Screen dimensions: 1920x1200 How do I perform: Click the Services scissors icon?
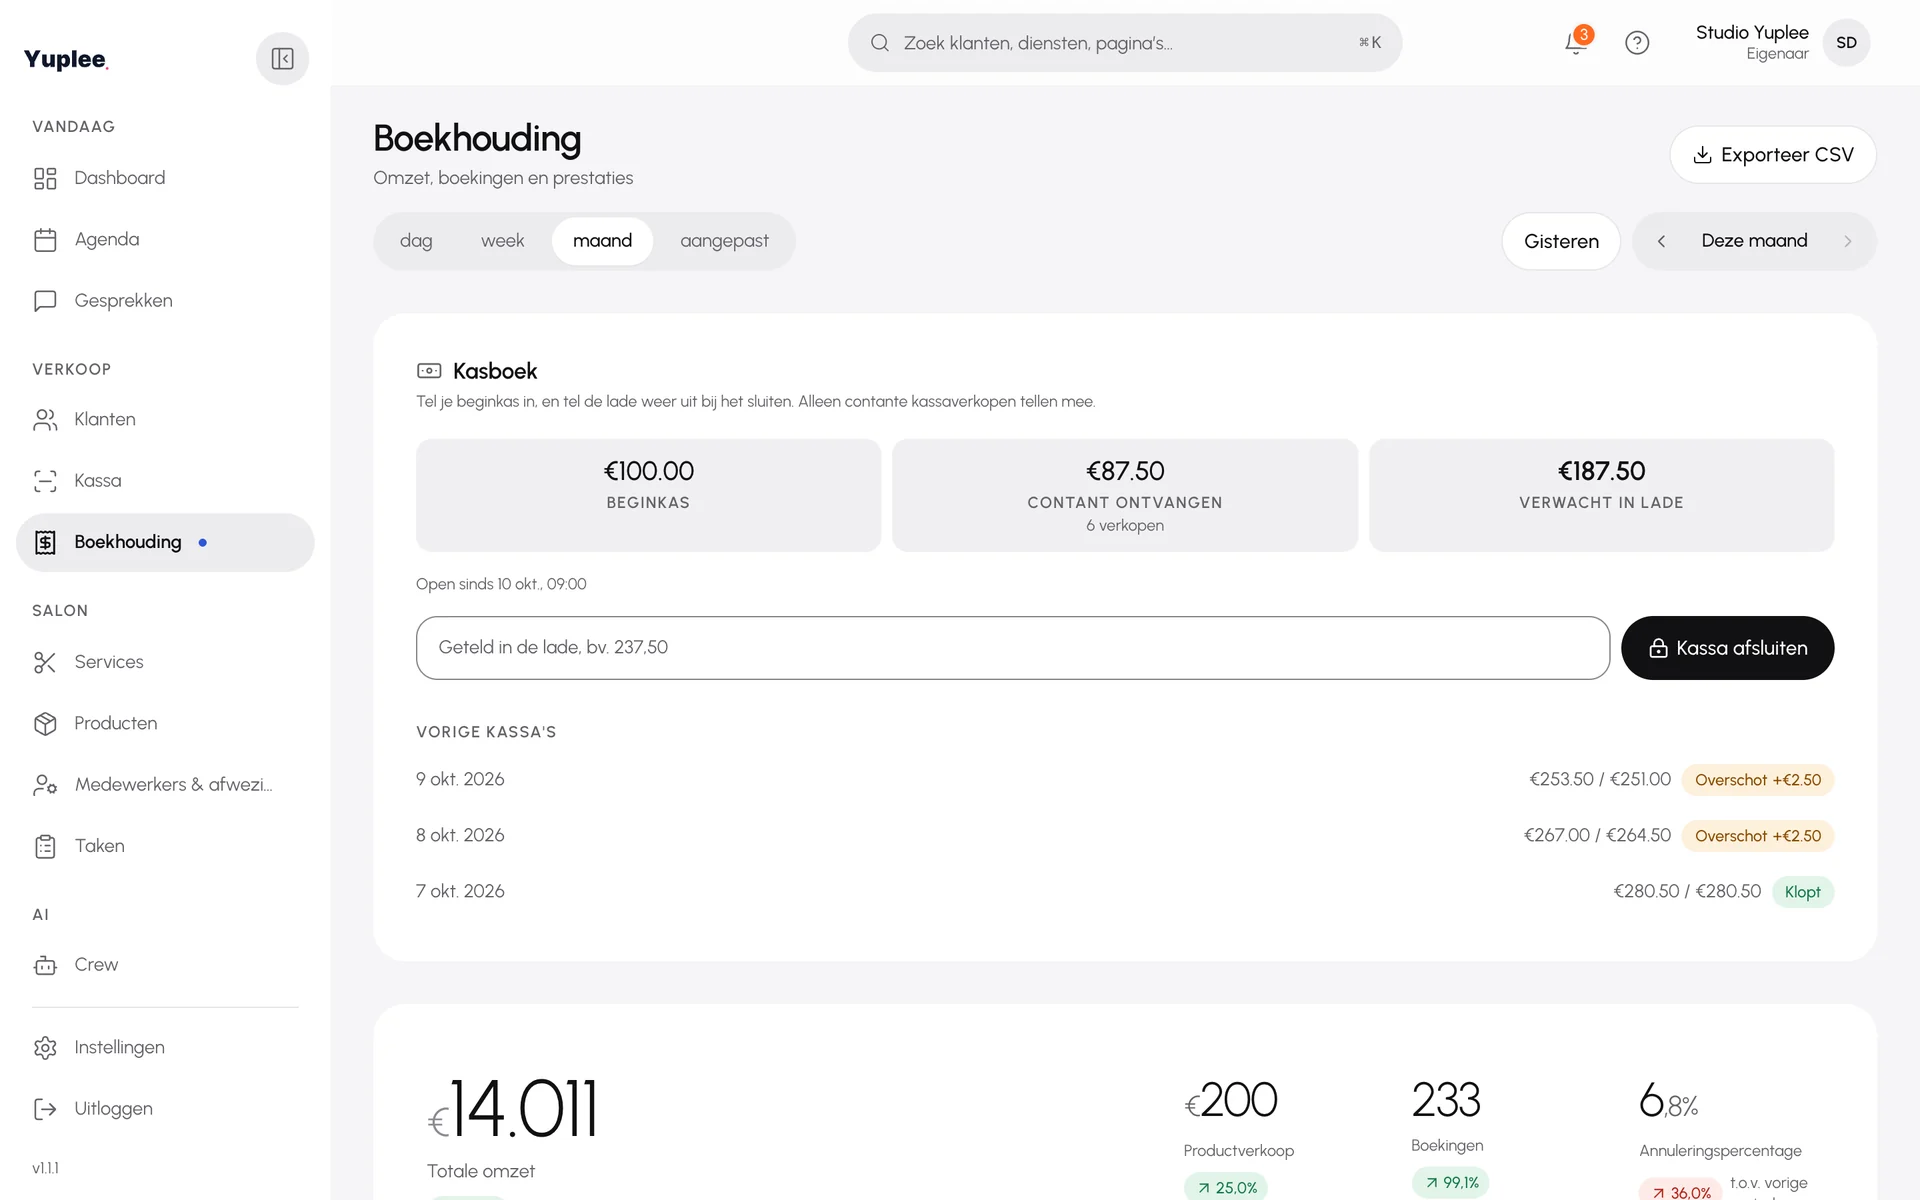tap(45, 662)
